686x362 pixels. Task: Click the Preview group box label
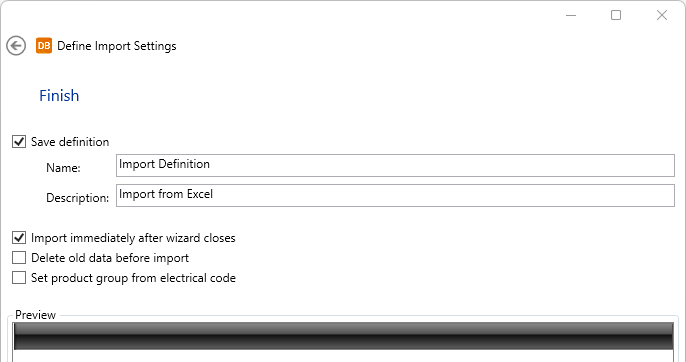[x=35, y=315]
